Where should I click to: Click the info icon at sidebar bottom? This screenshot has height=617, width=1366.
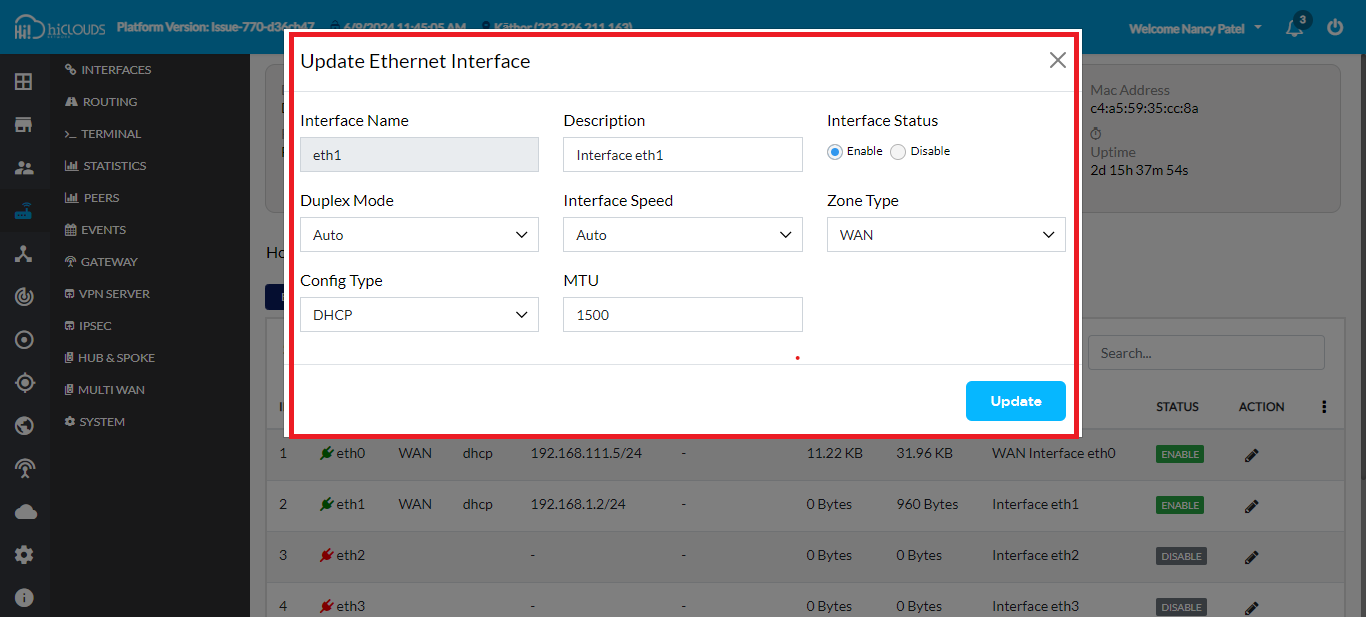click(24, 598)
